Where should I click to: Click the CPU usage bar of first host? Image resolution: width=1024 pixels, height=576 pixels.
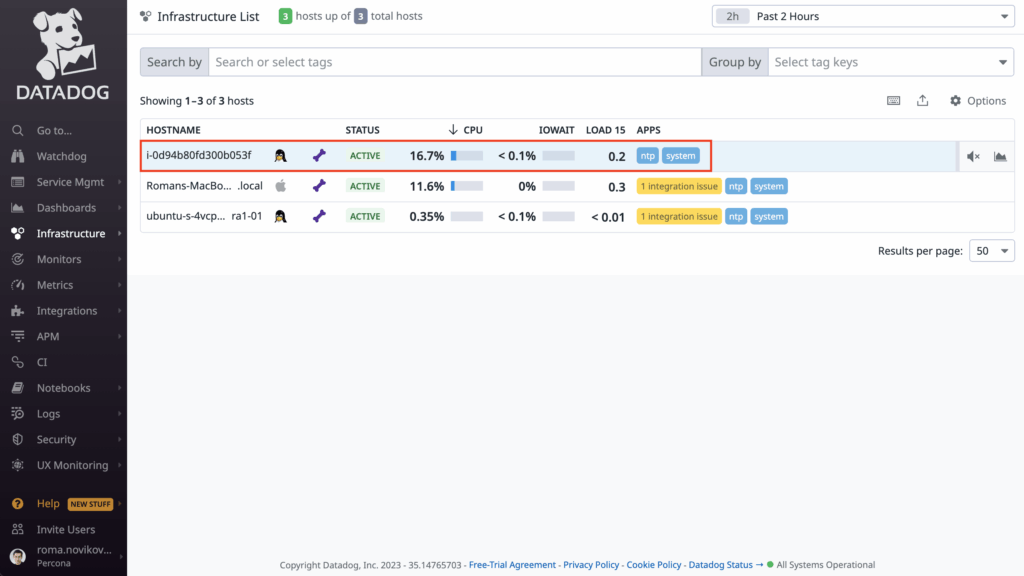[466, 156]
